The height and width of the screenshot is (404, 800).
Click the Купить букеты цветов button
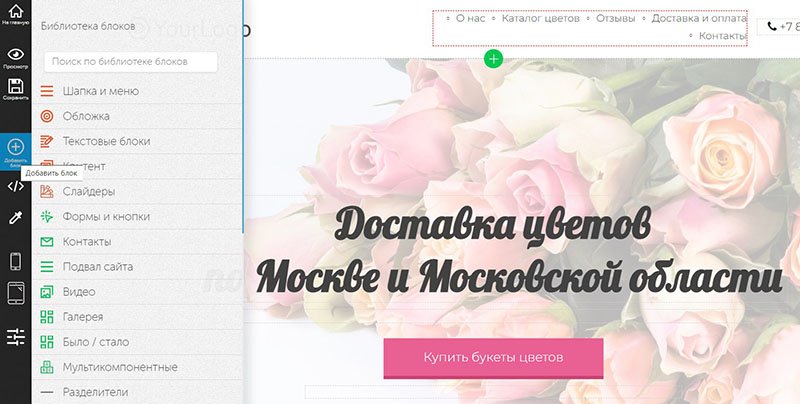click(x=493, y=358)
